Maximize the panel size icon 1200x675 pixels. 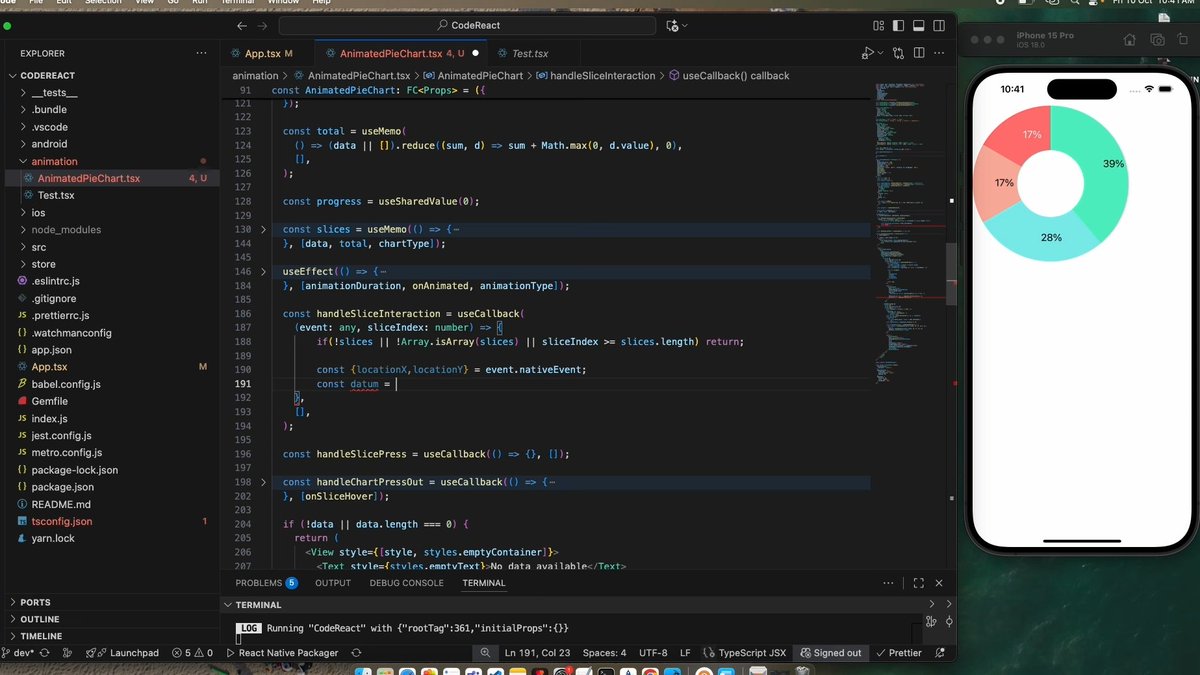pyautogui.click(x=919, y=583)
